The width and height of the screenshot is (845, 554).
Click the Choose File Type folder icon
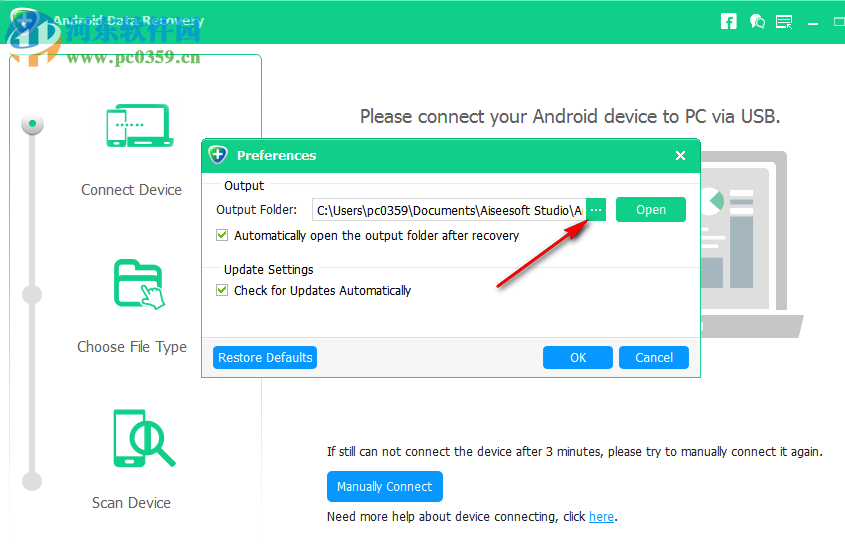click(139, 284)
